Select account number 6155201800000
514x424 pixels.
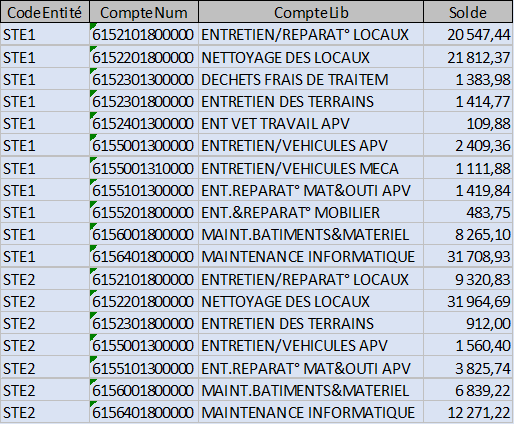pos(143,213)
